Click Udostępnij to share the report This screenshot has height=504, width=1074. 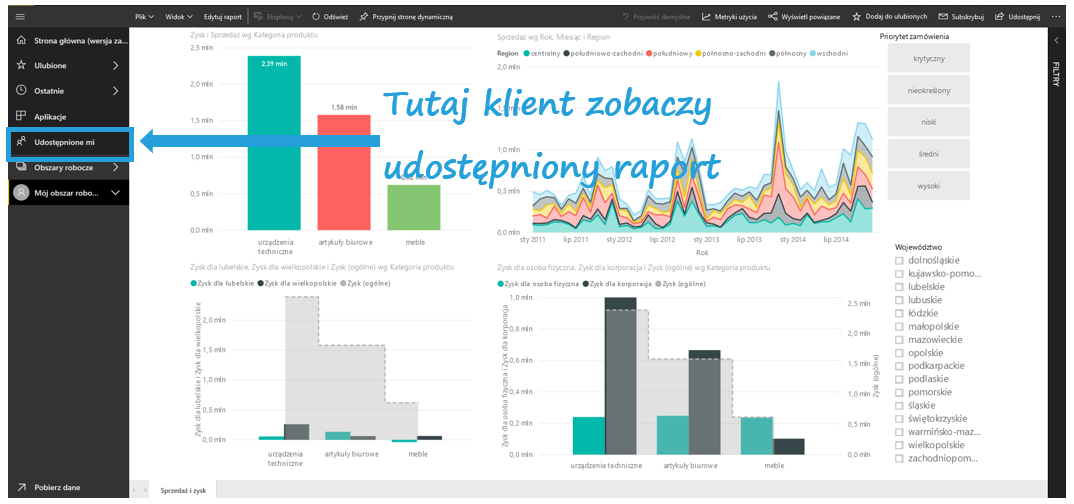click(1018, 17)
